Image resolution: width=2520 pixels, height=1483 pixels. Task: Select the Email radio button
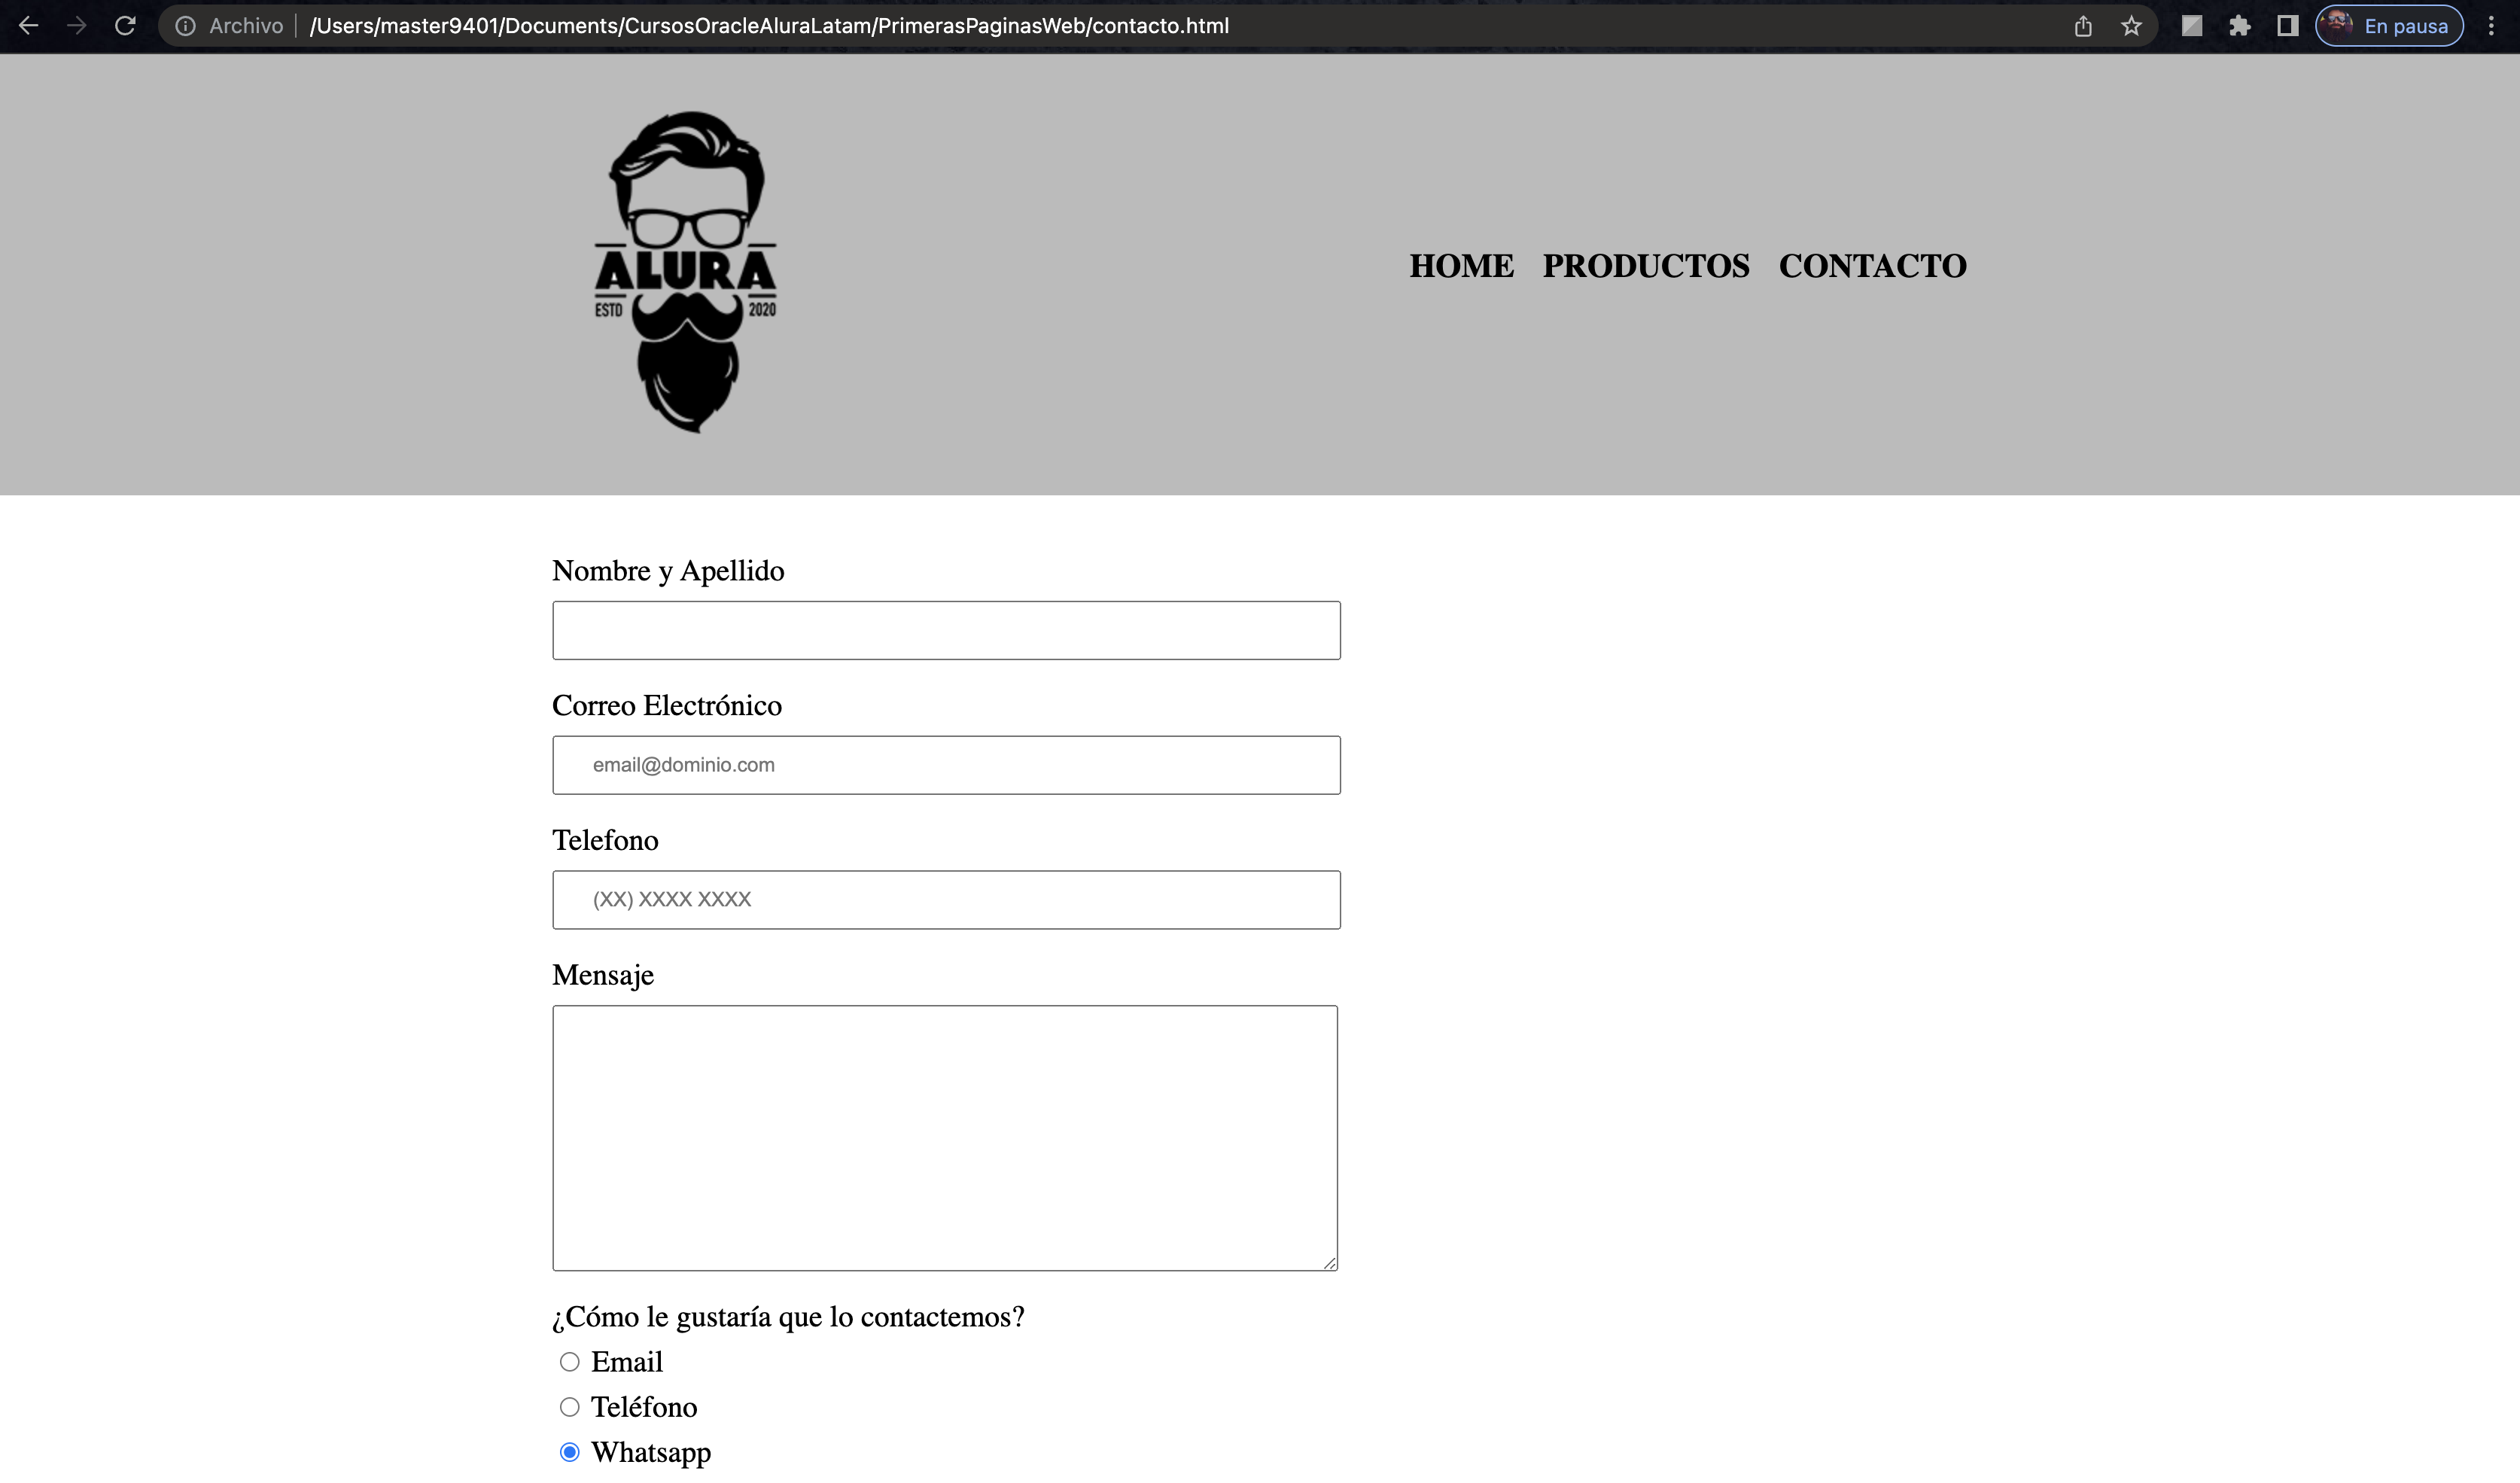tap(570, 1360)
